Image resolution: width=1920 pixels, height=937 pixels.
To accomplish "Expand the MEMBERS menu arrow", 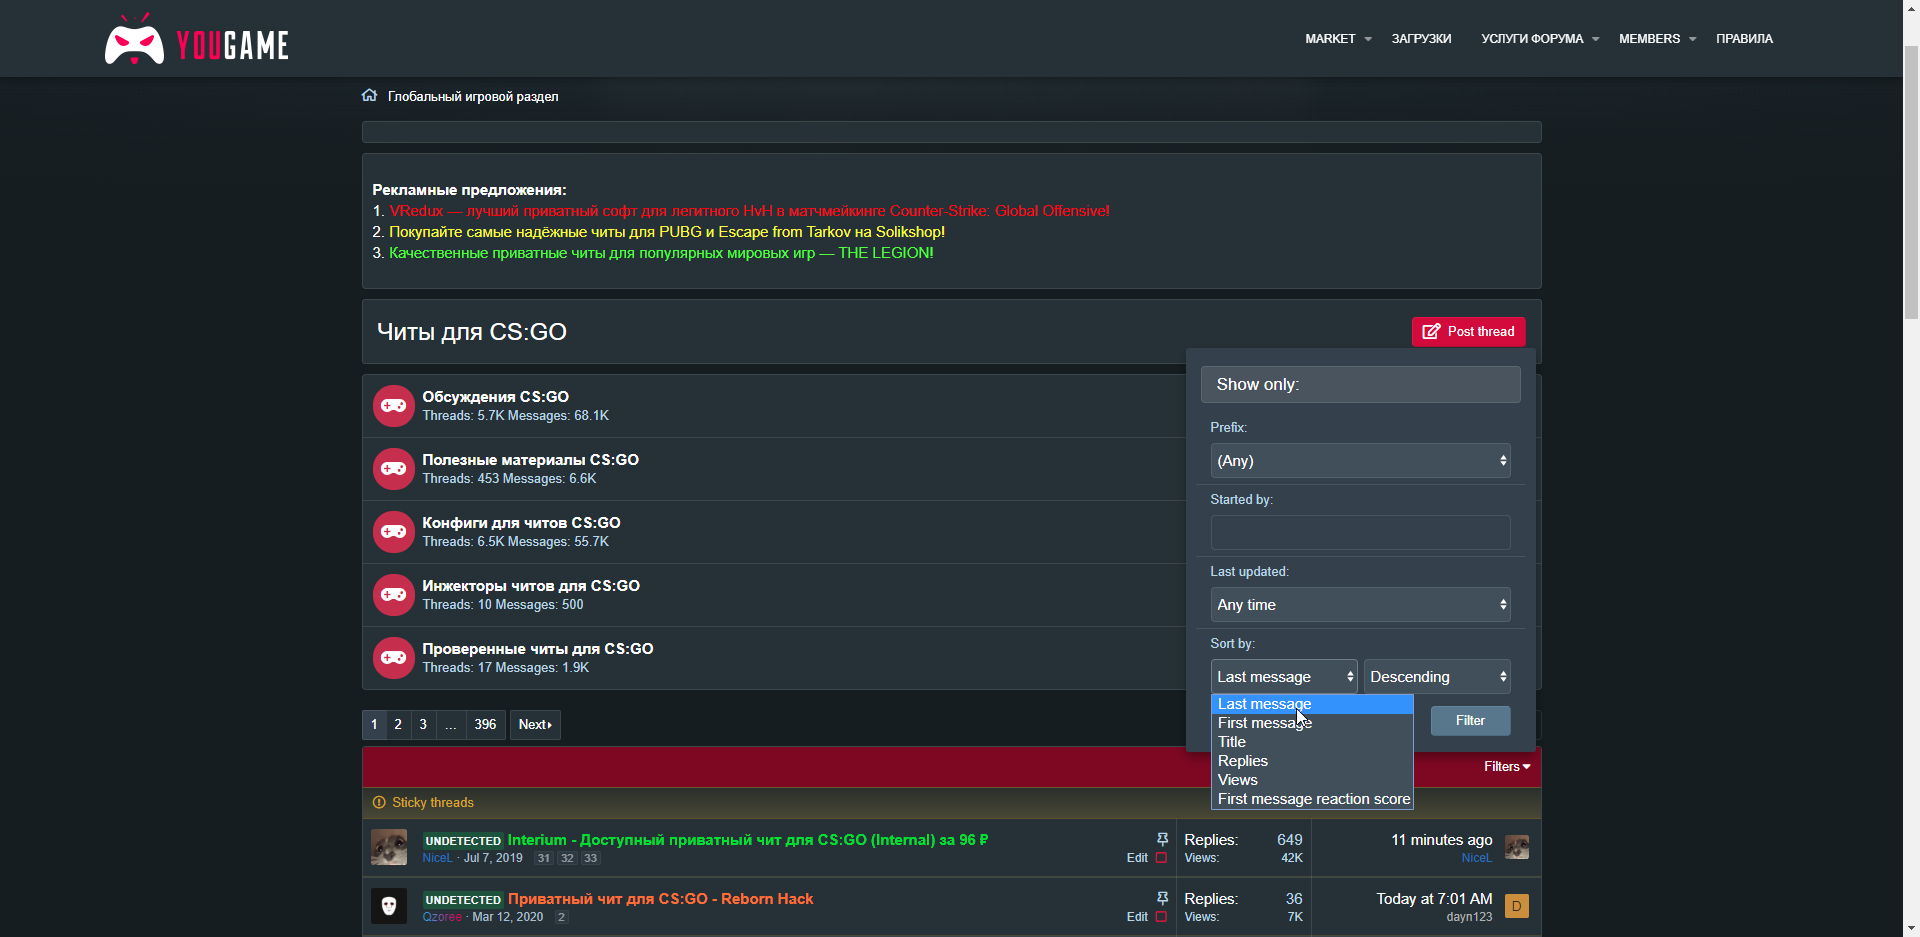I will click(1693, 40).
